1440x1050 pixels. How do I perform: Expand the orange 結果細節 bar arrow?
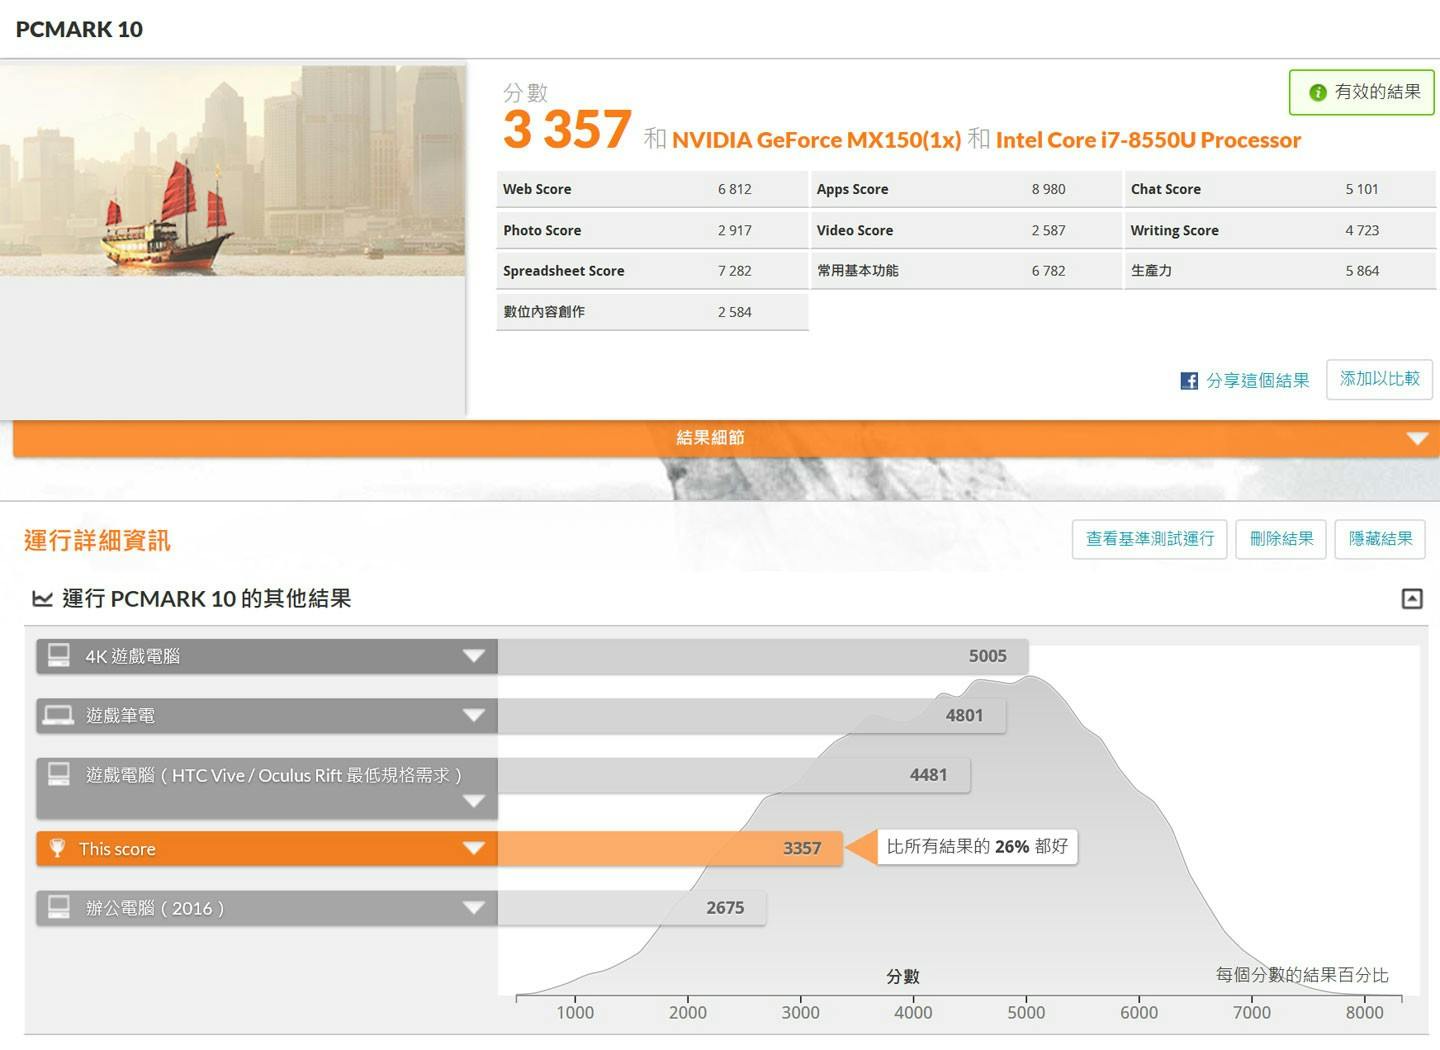coord(1417,438)
